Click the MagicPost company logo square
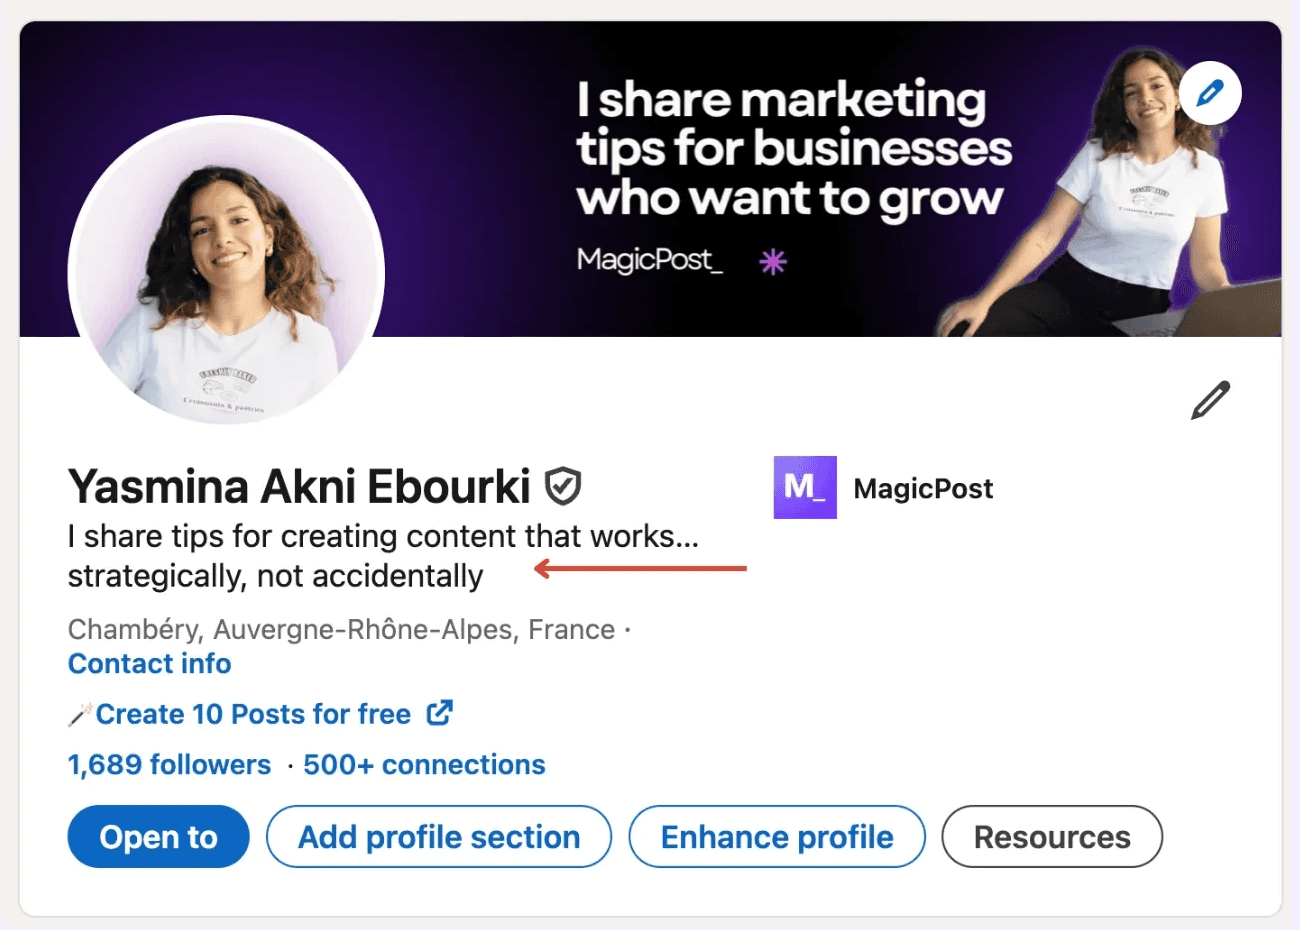Viewport: 1300px width, 930px height. pyautogui.click(x=804, y=488)
